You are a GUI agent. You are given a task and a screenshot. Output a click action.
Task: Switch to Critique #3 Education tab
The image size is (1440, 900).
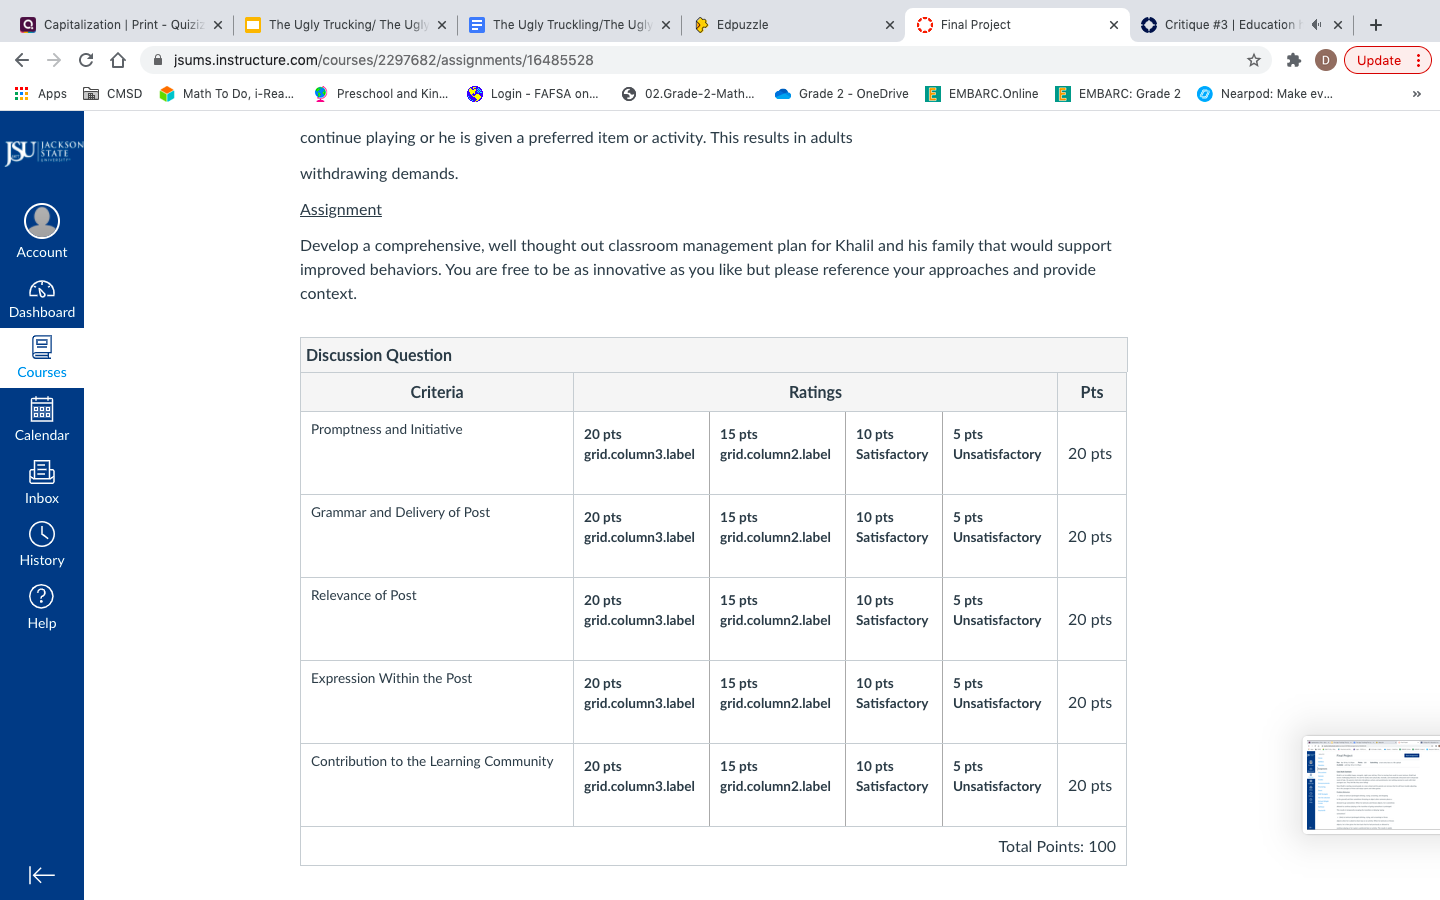click(1228, 25)
